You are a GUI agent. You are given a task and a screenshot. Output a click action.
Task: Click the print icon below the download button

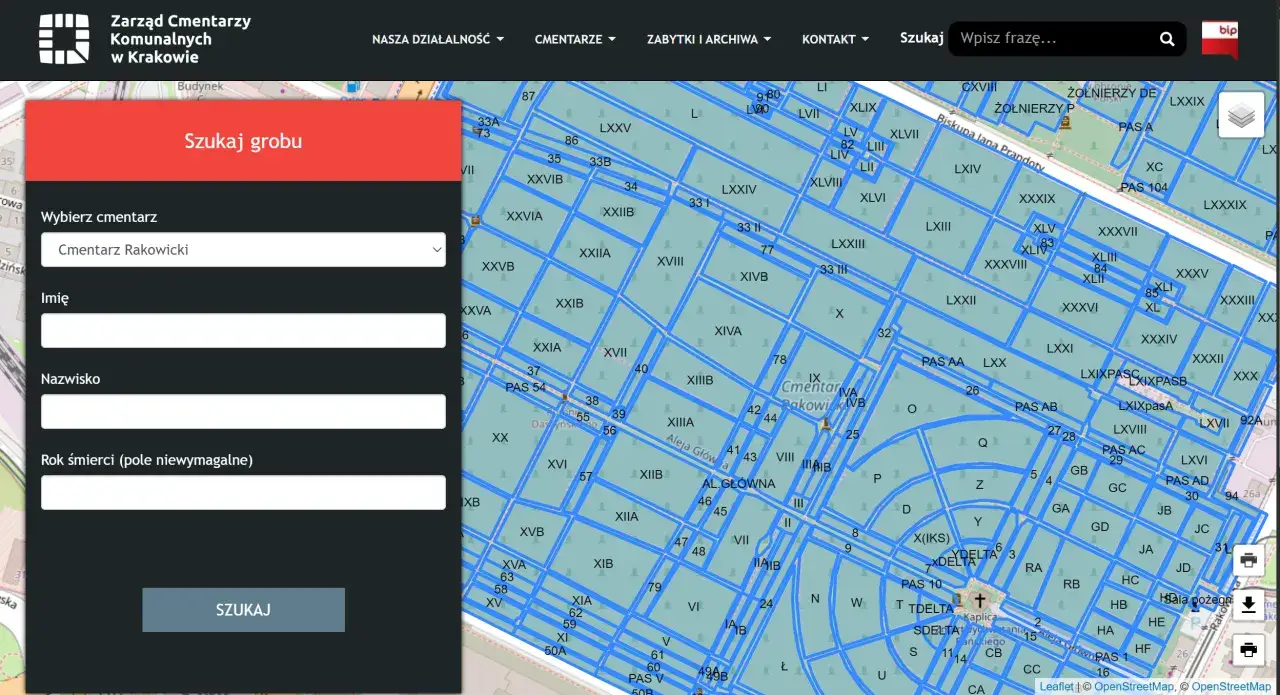click(x=1248, y=650)
